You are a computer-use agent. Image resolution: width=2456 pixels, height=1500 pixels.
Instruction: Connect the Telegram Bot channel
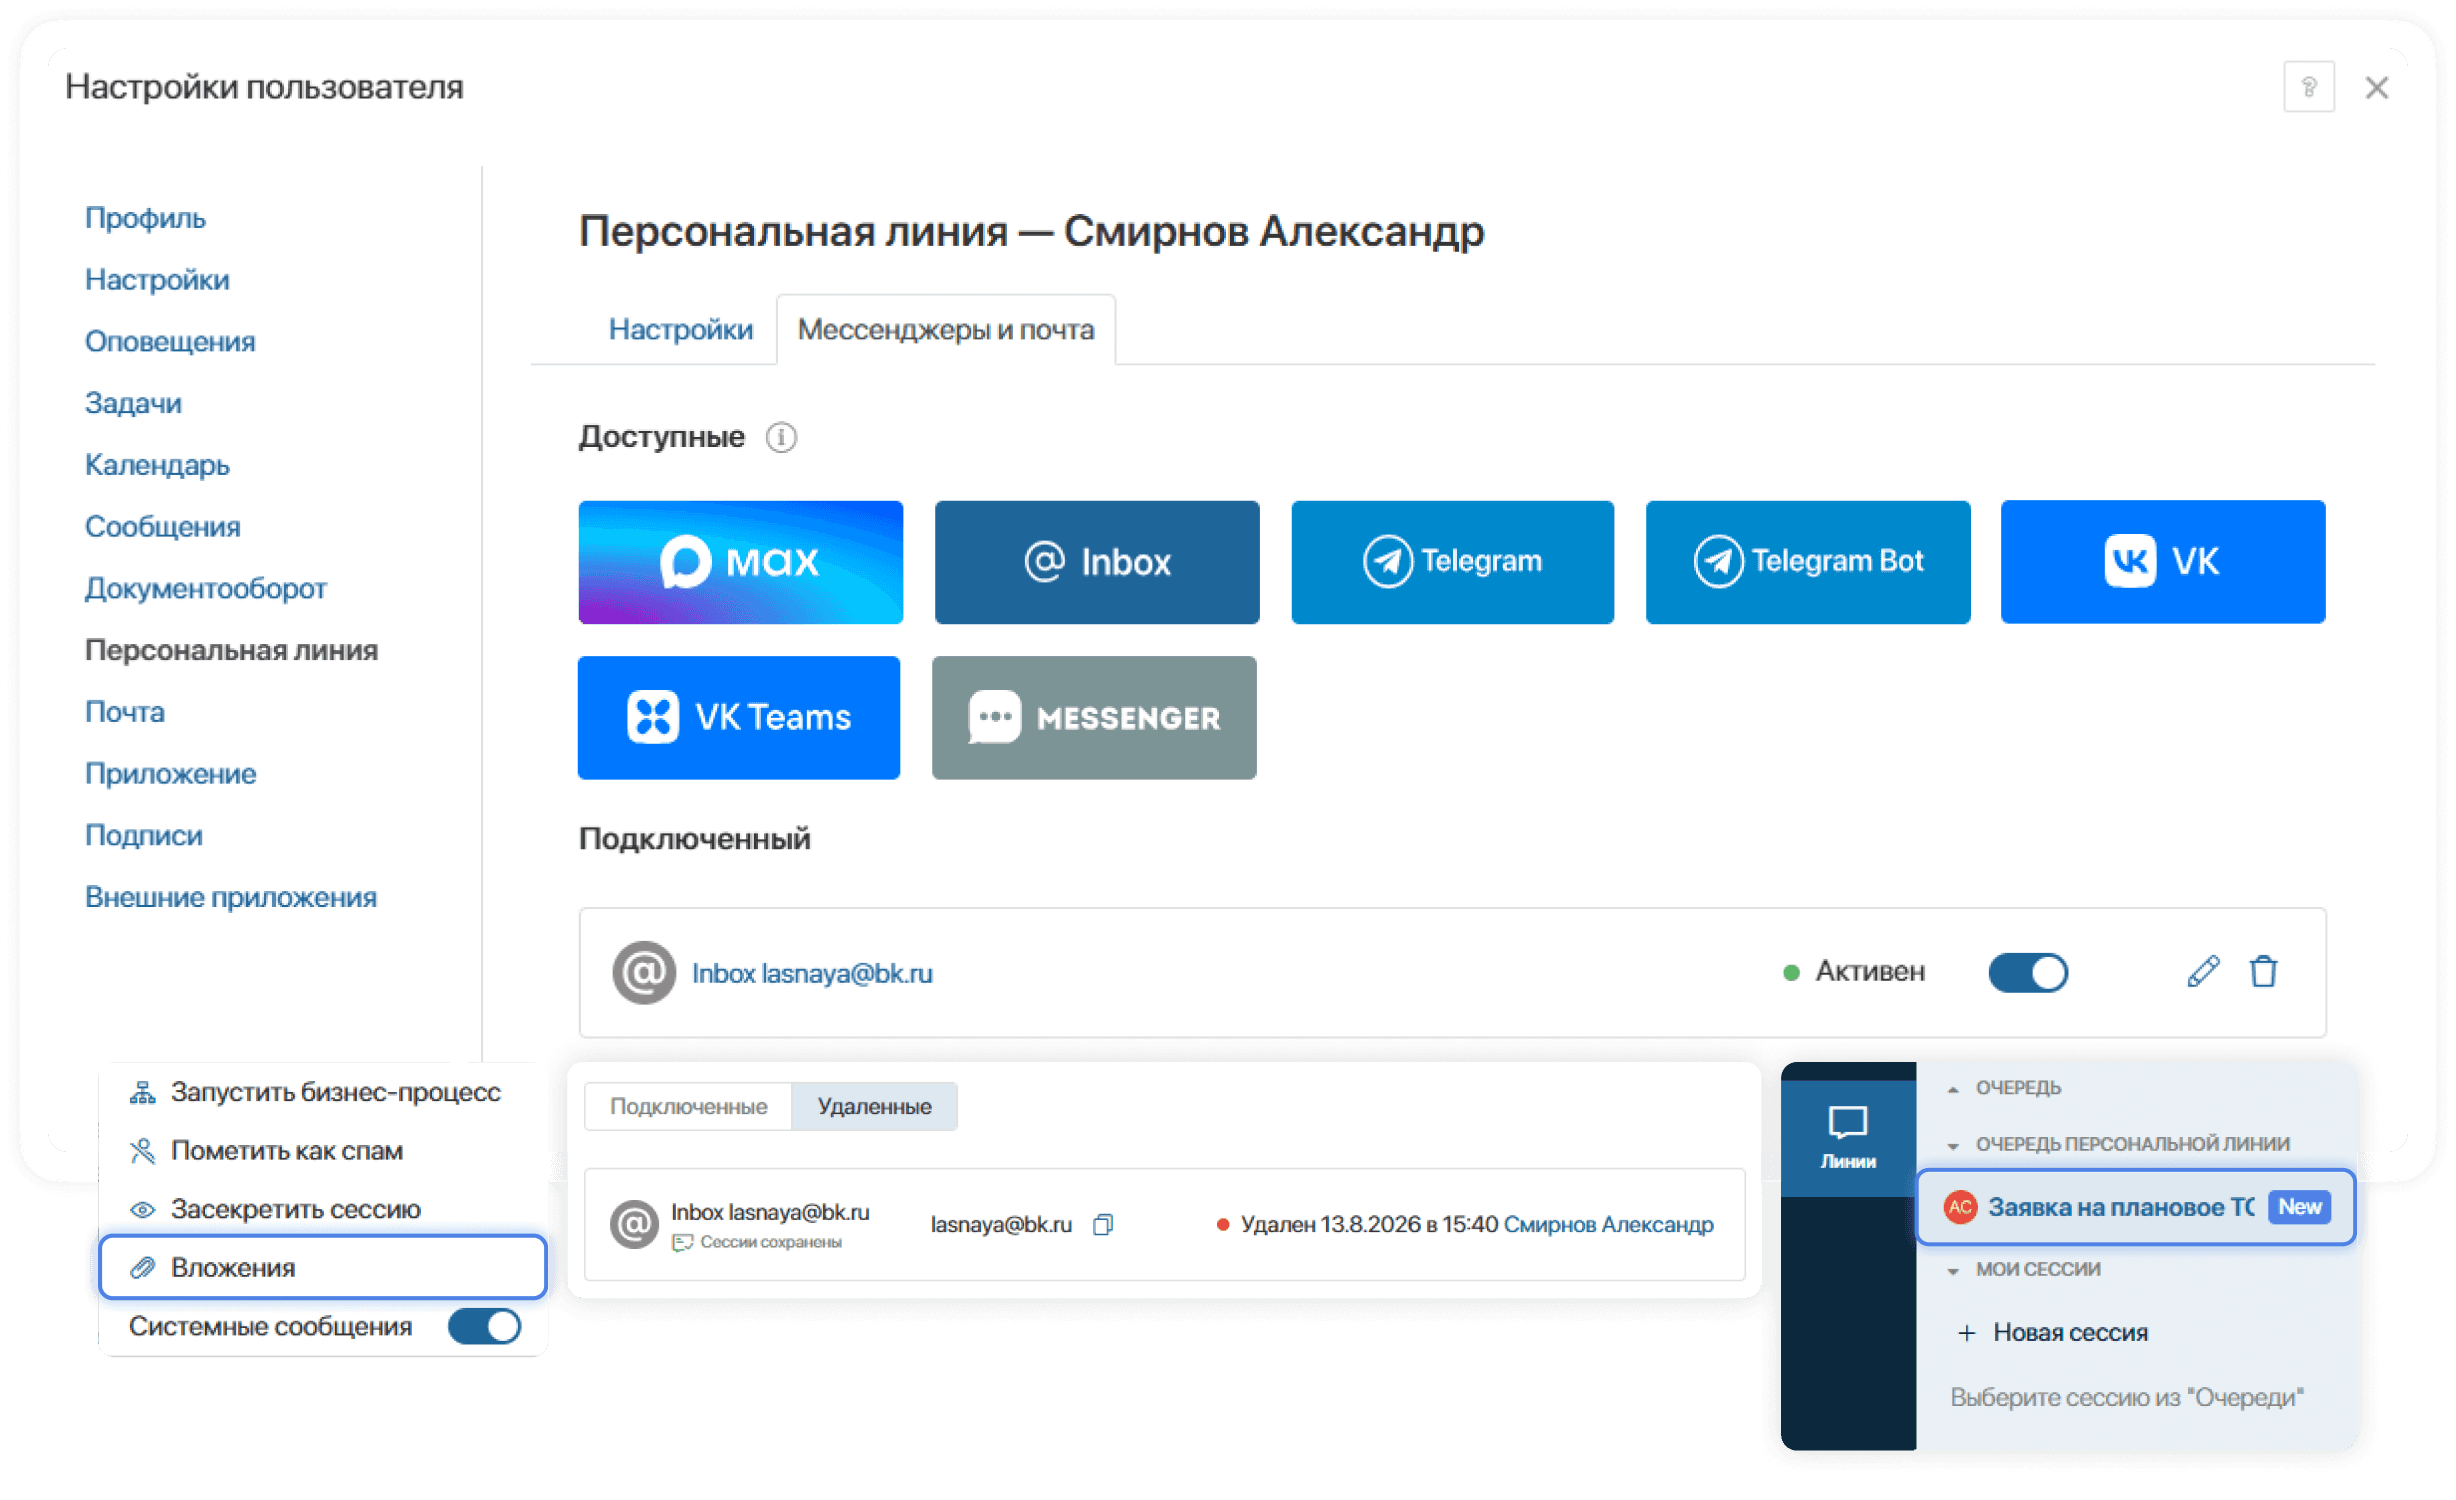coord(1808,562)
